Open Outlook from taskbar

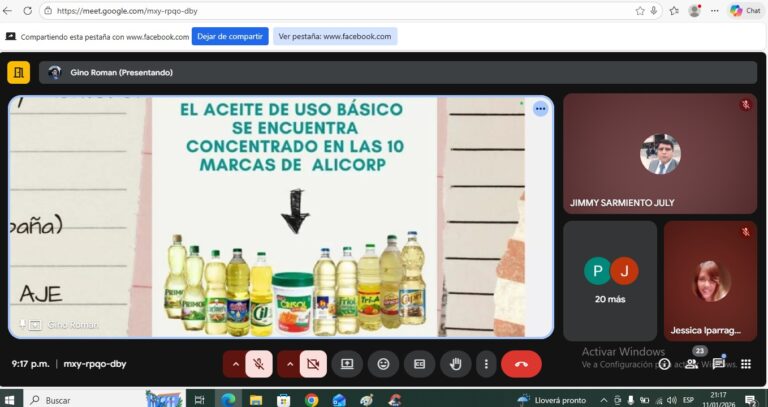coord(339,400)
